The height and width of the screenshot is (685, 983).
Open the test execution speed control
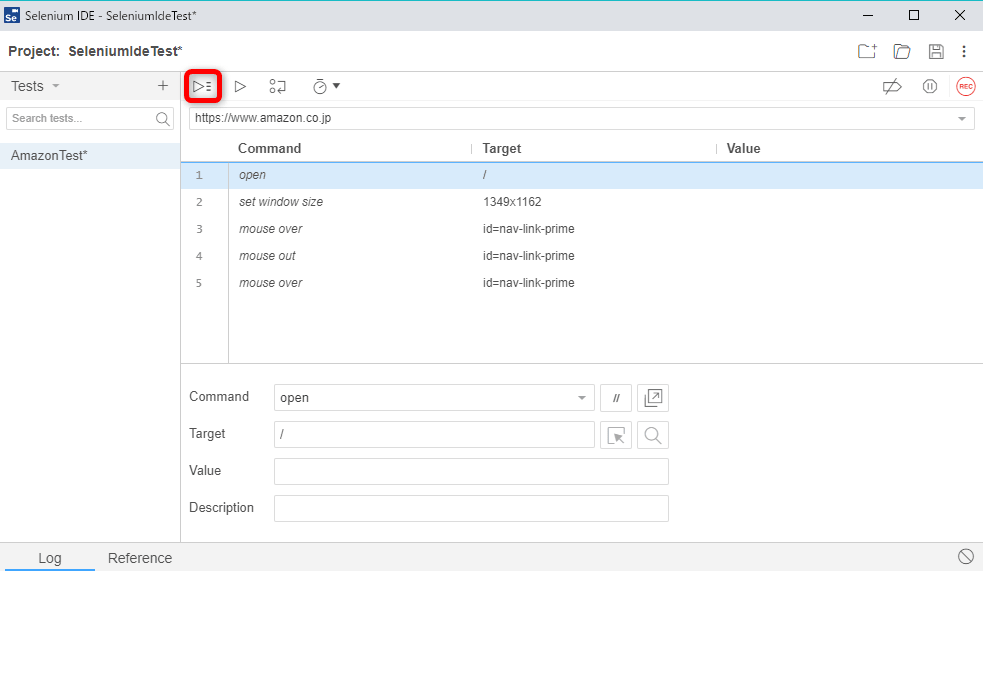pos(326,86)
